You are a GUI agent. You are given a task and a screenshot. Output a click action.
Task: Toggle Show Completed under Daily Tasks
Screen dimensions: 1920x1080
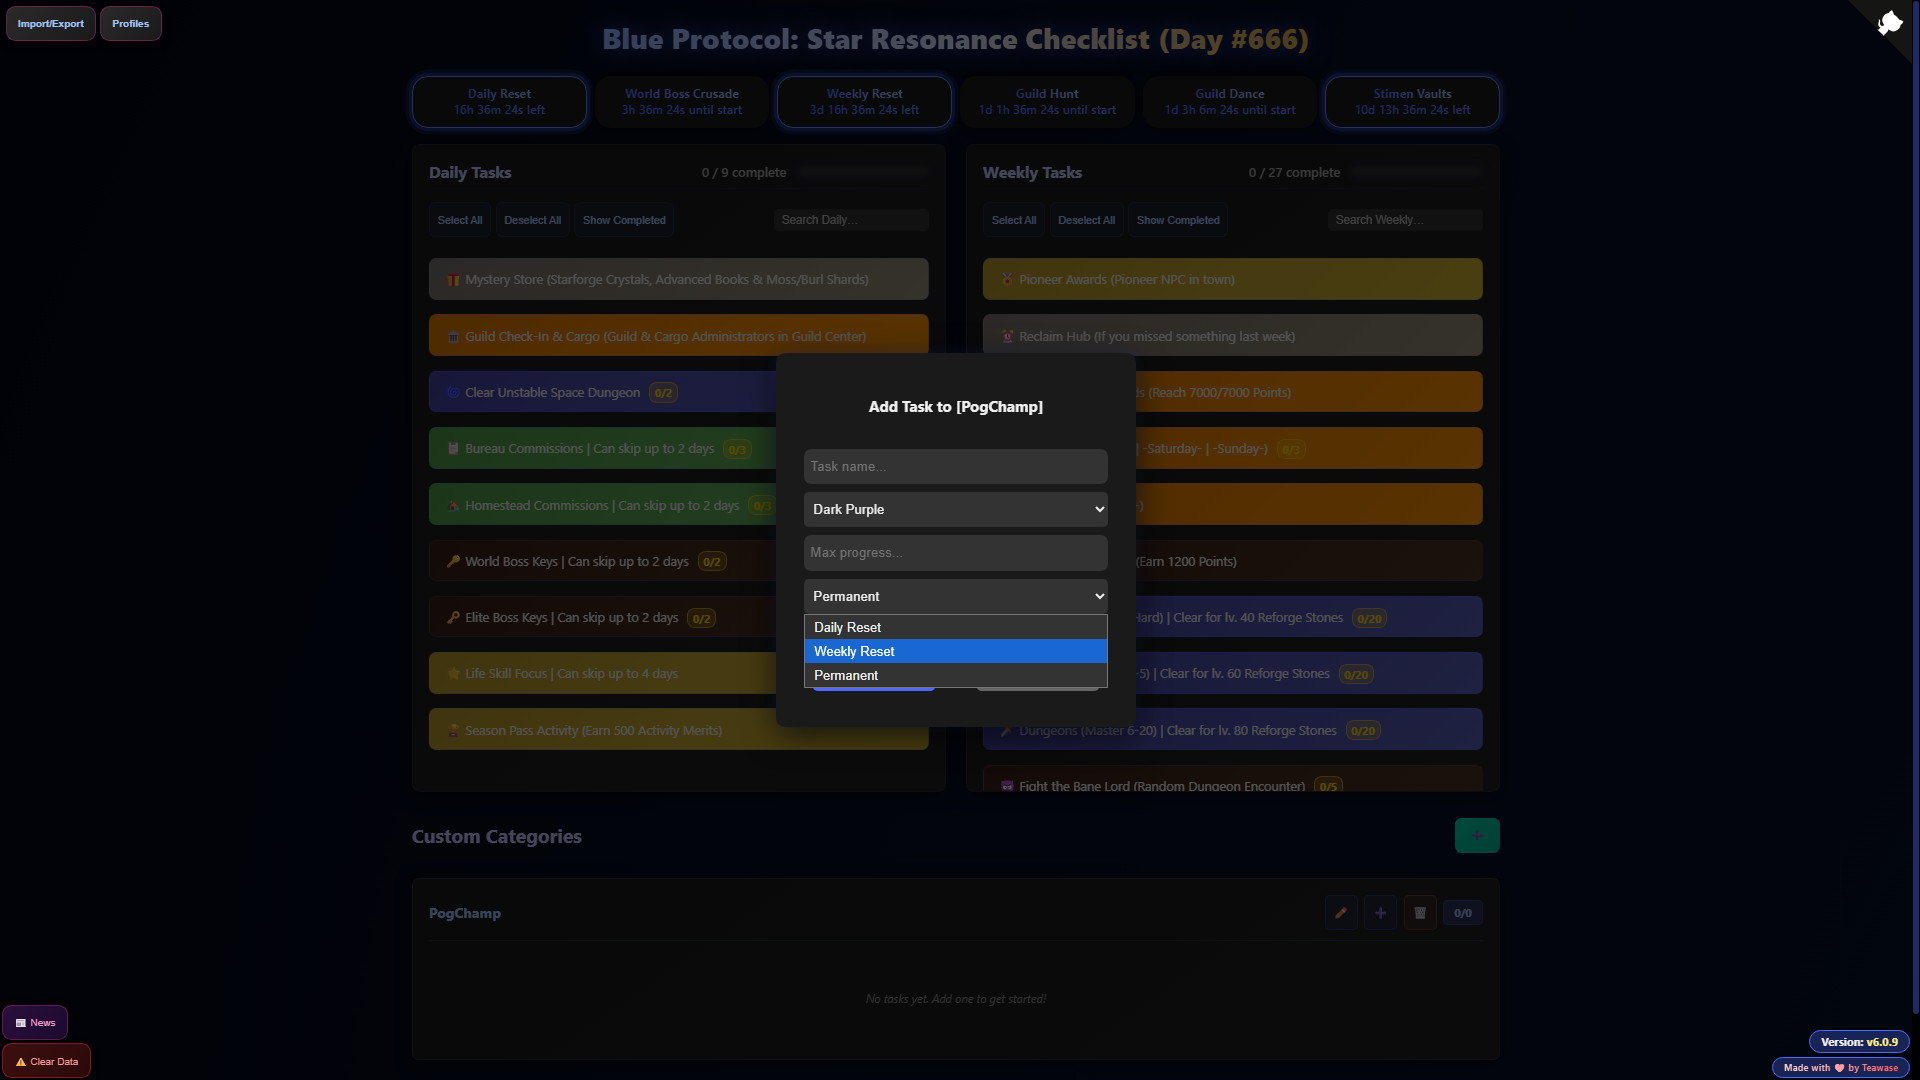(x=624, y=220)
